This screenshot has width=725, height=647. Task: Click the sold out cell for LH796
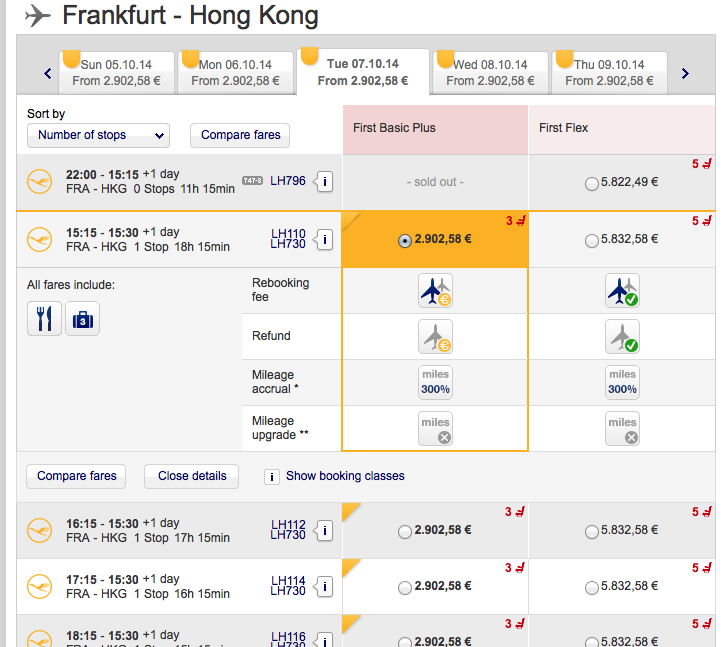point(435,182)
